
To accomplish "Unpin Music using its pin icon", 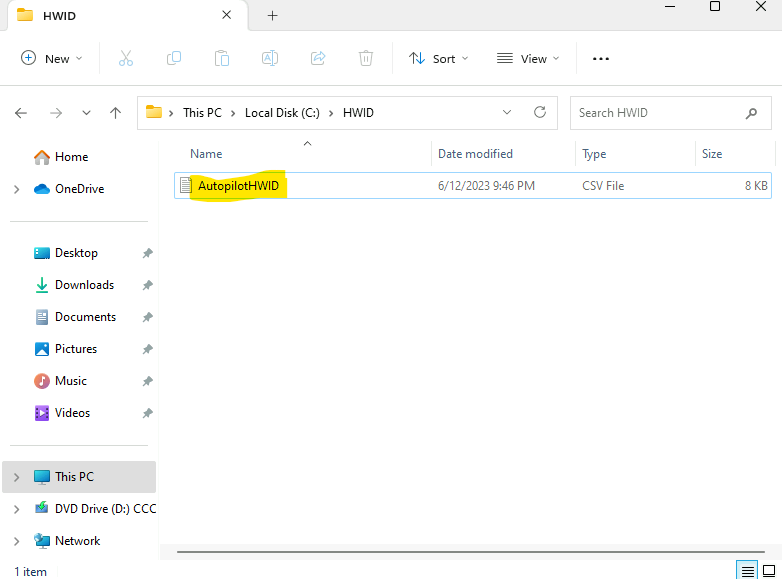I will 147,382.
